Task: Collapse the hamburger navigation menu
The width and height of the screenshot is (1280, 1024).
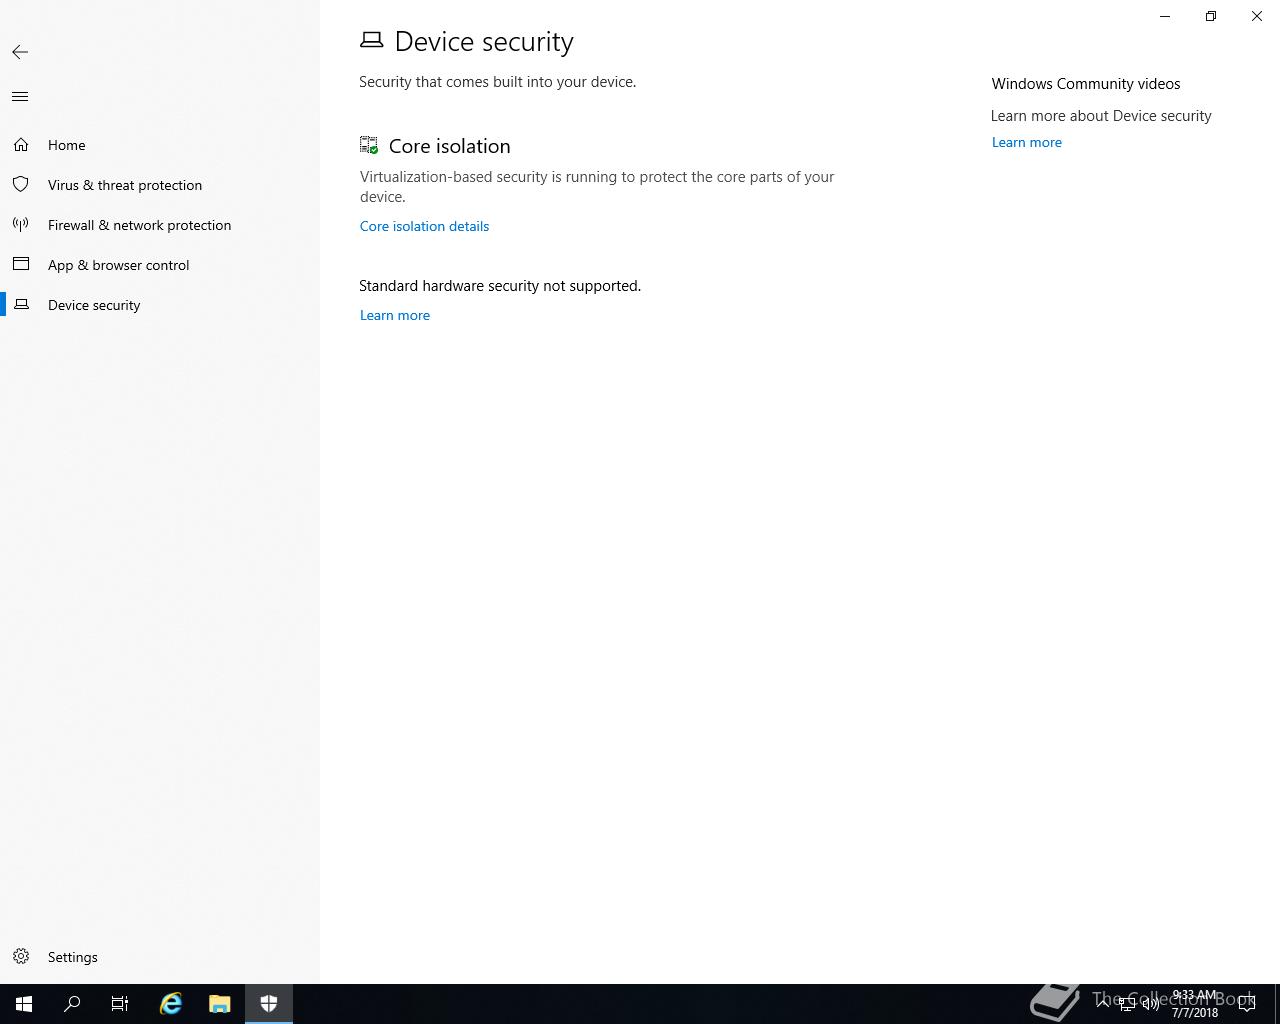Action: point(20,97)
